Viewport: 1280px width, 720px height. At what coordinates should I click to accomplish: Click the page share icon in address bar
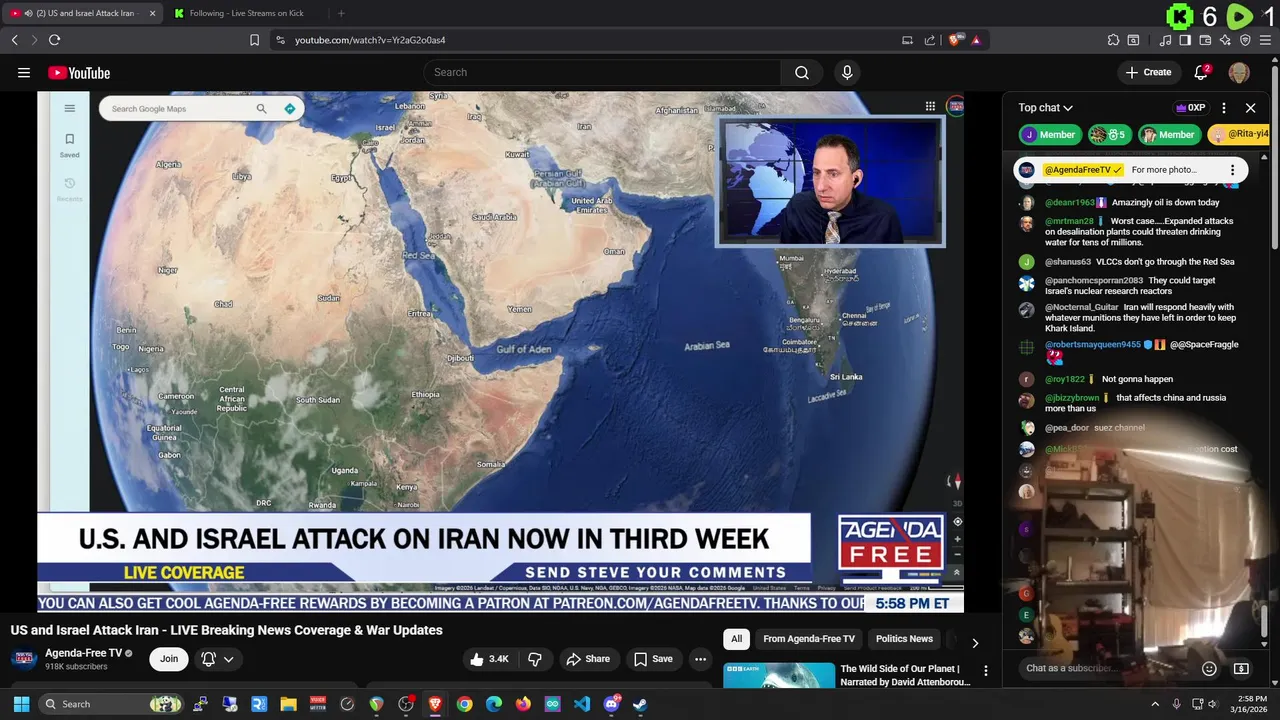coord(929,40)
